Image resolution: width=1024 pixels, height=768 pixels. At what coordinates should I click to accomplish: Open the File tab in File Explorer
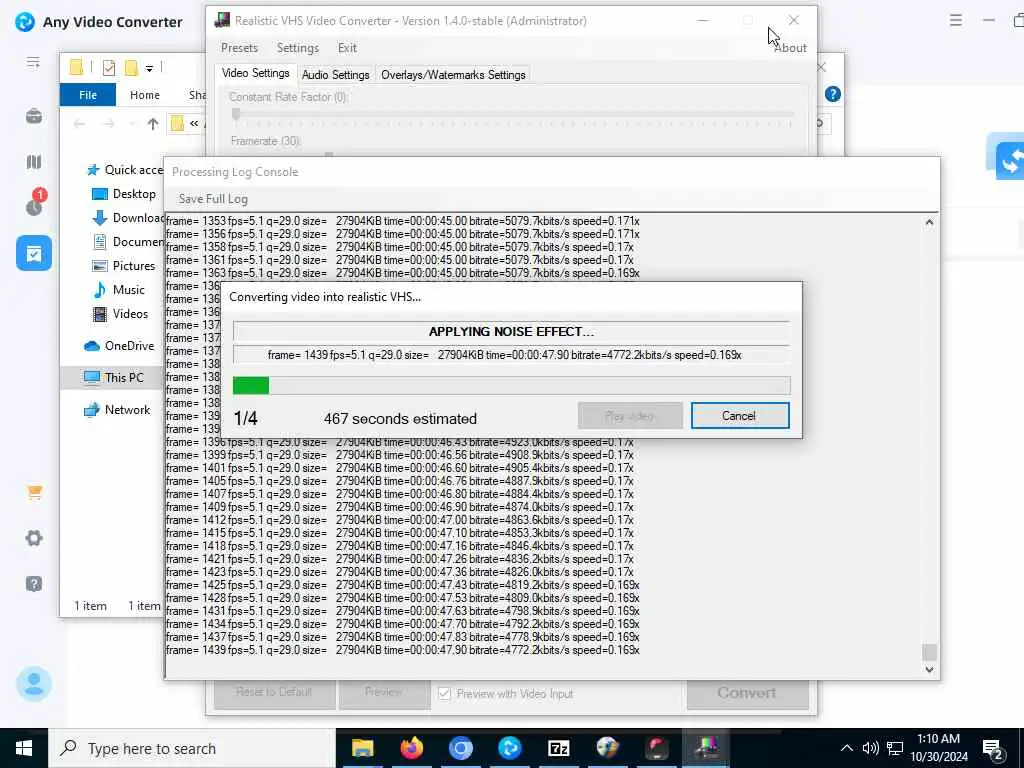coord(88,95)
